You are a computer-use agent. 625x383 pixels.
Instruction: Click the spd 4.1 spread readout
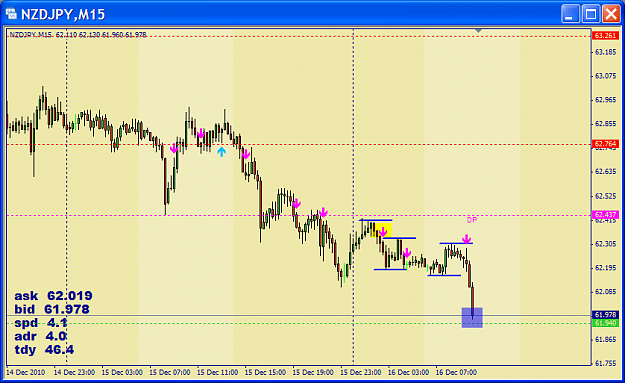click(41, 323)
